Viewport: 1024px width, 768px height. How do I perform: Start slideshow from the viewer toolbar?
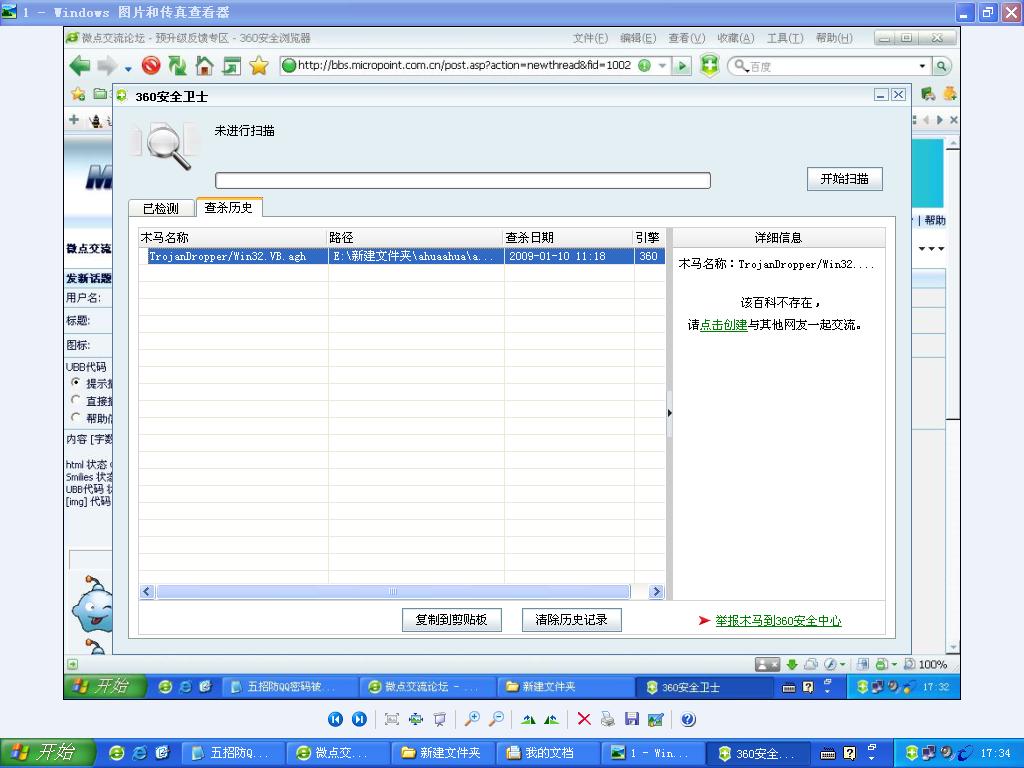(x=440, y=719)
